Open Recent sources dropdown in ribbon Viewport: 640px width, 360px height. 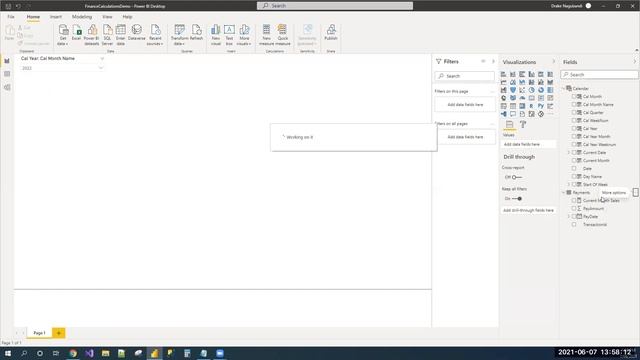(x=155, y=34)
